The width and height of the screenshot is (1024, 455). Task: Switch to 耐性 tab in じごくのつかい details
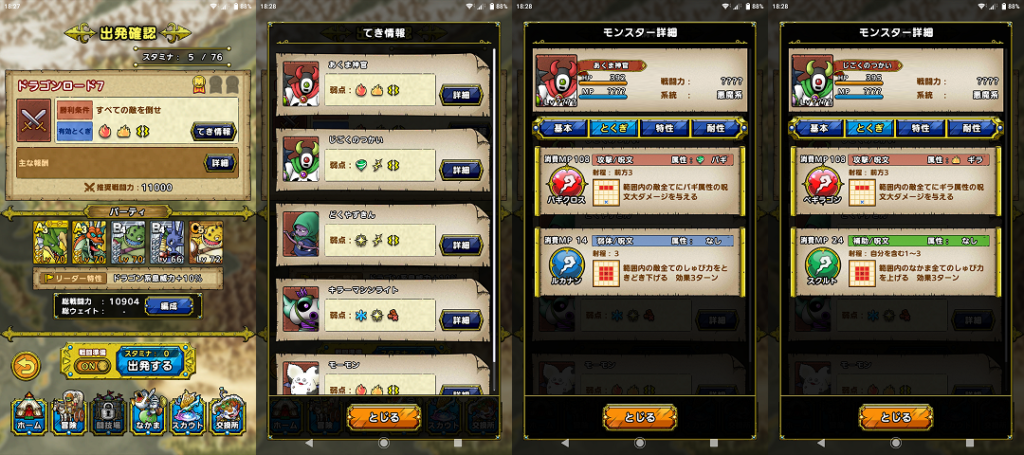point(970,129)
